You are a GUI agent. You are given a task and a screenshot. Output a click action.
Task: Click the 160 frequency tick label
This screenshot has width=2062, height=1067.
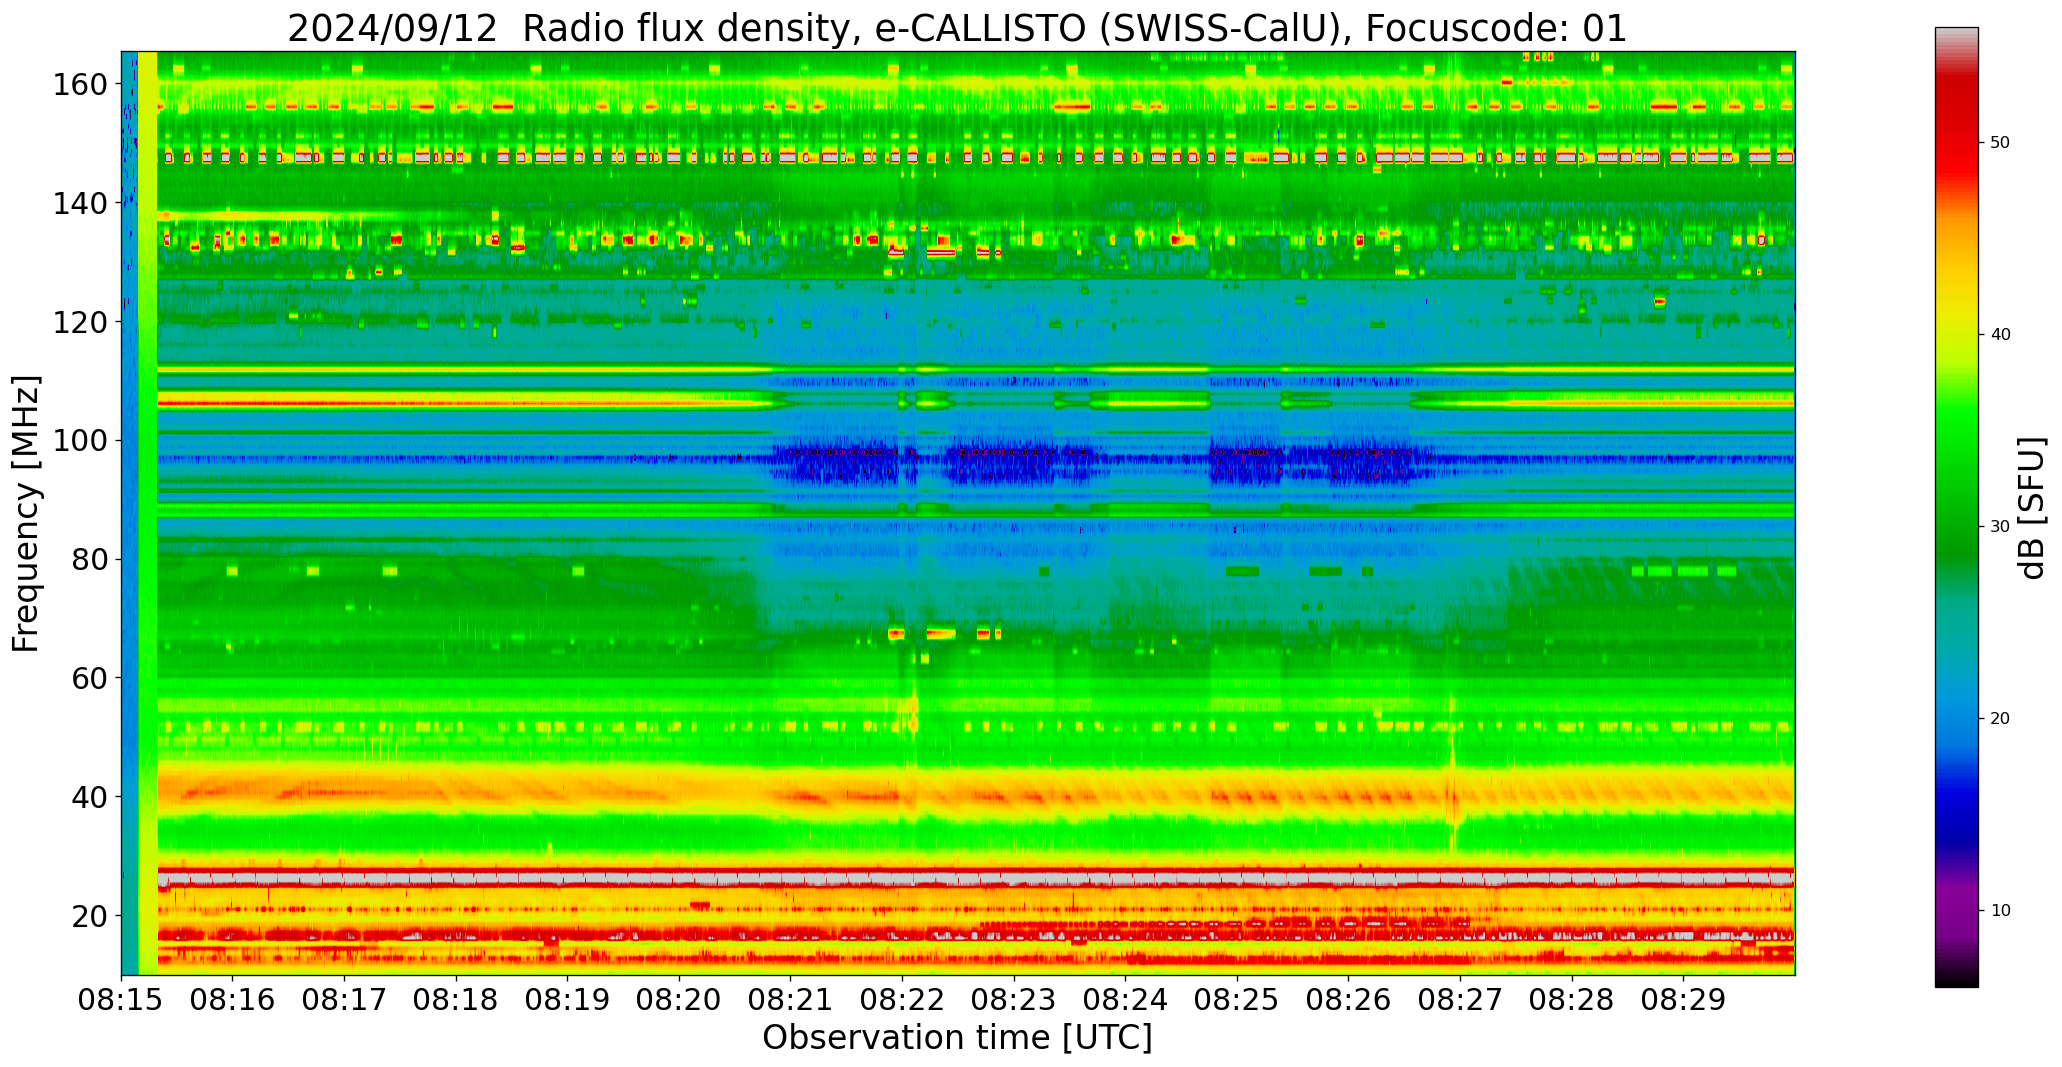click(x=80, y=85)
